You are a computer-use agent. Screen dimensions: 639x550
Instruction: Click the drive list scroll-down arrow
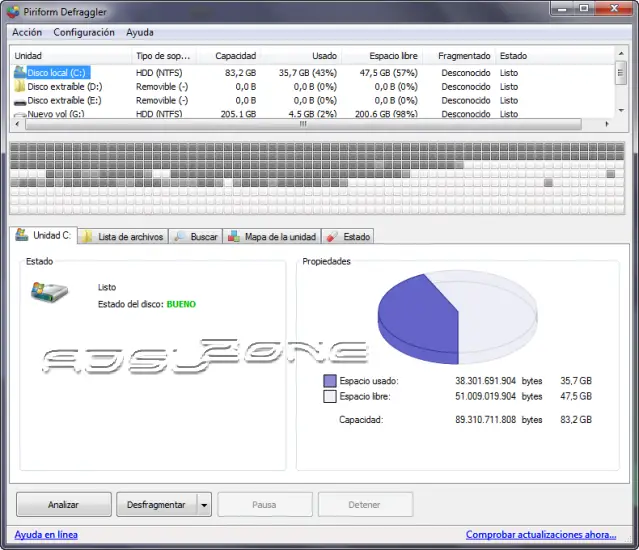[621, 110]
